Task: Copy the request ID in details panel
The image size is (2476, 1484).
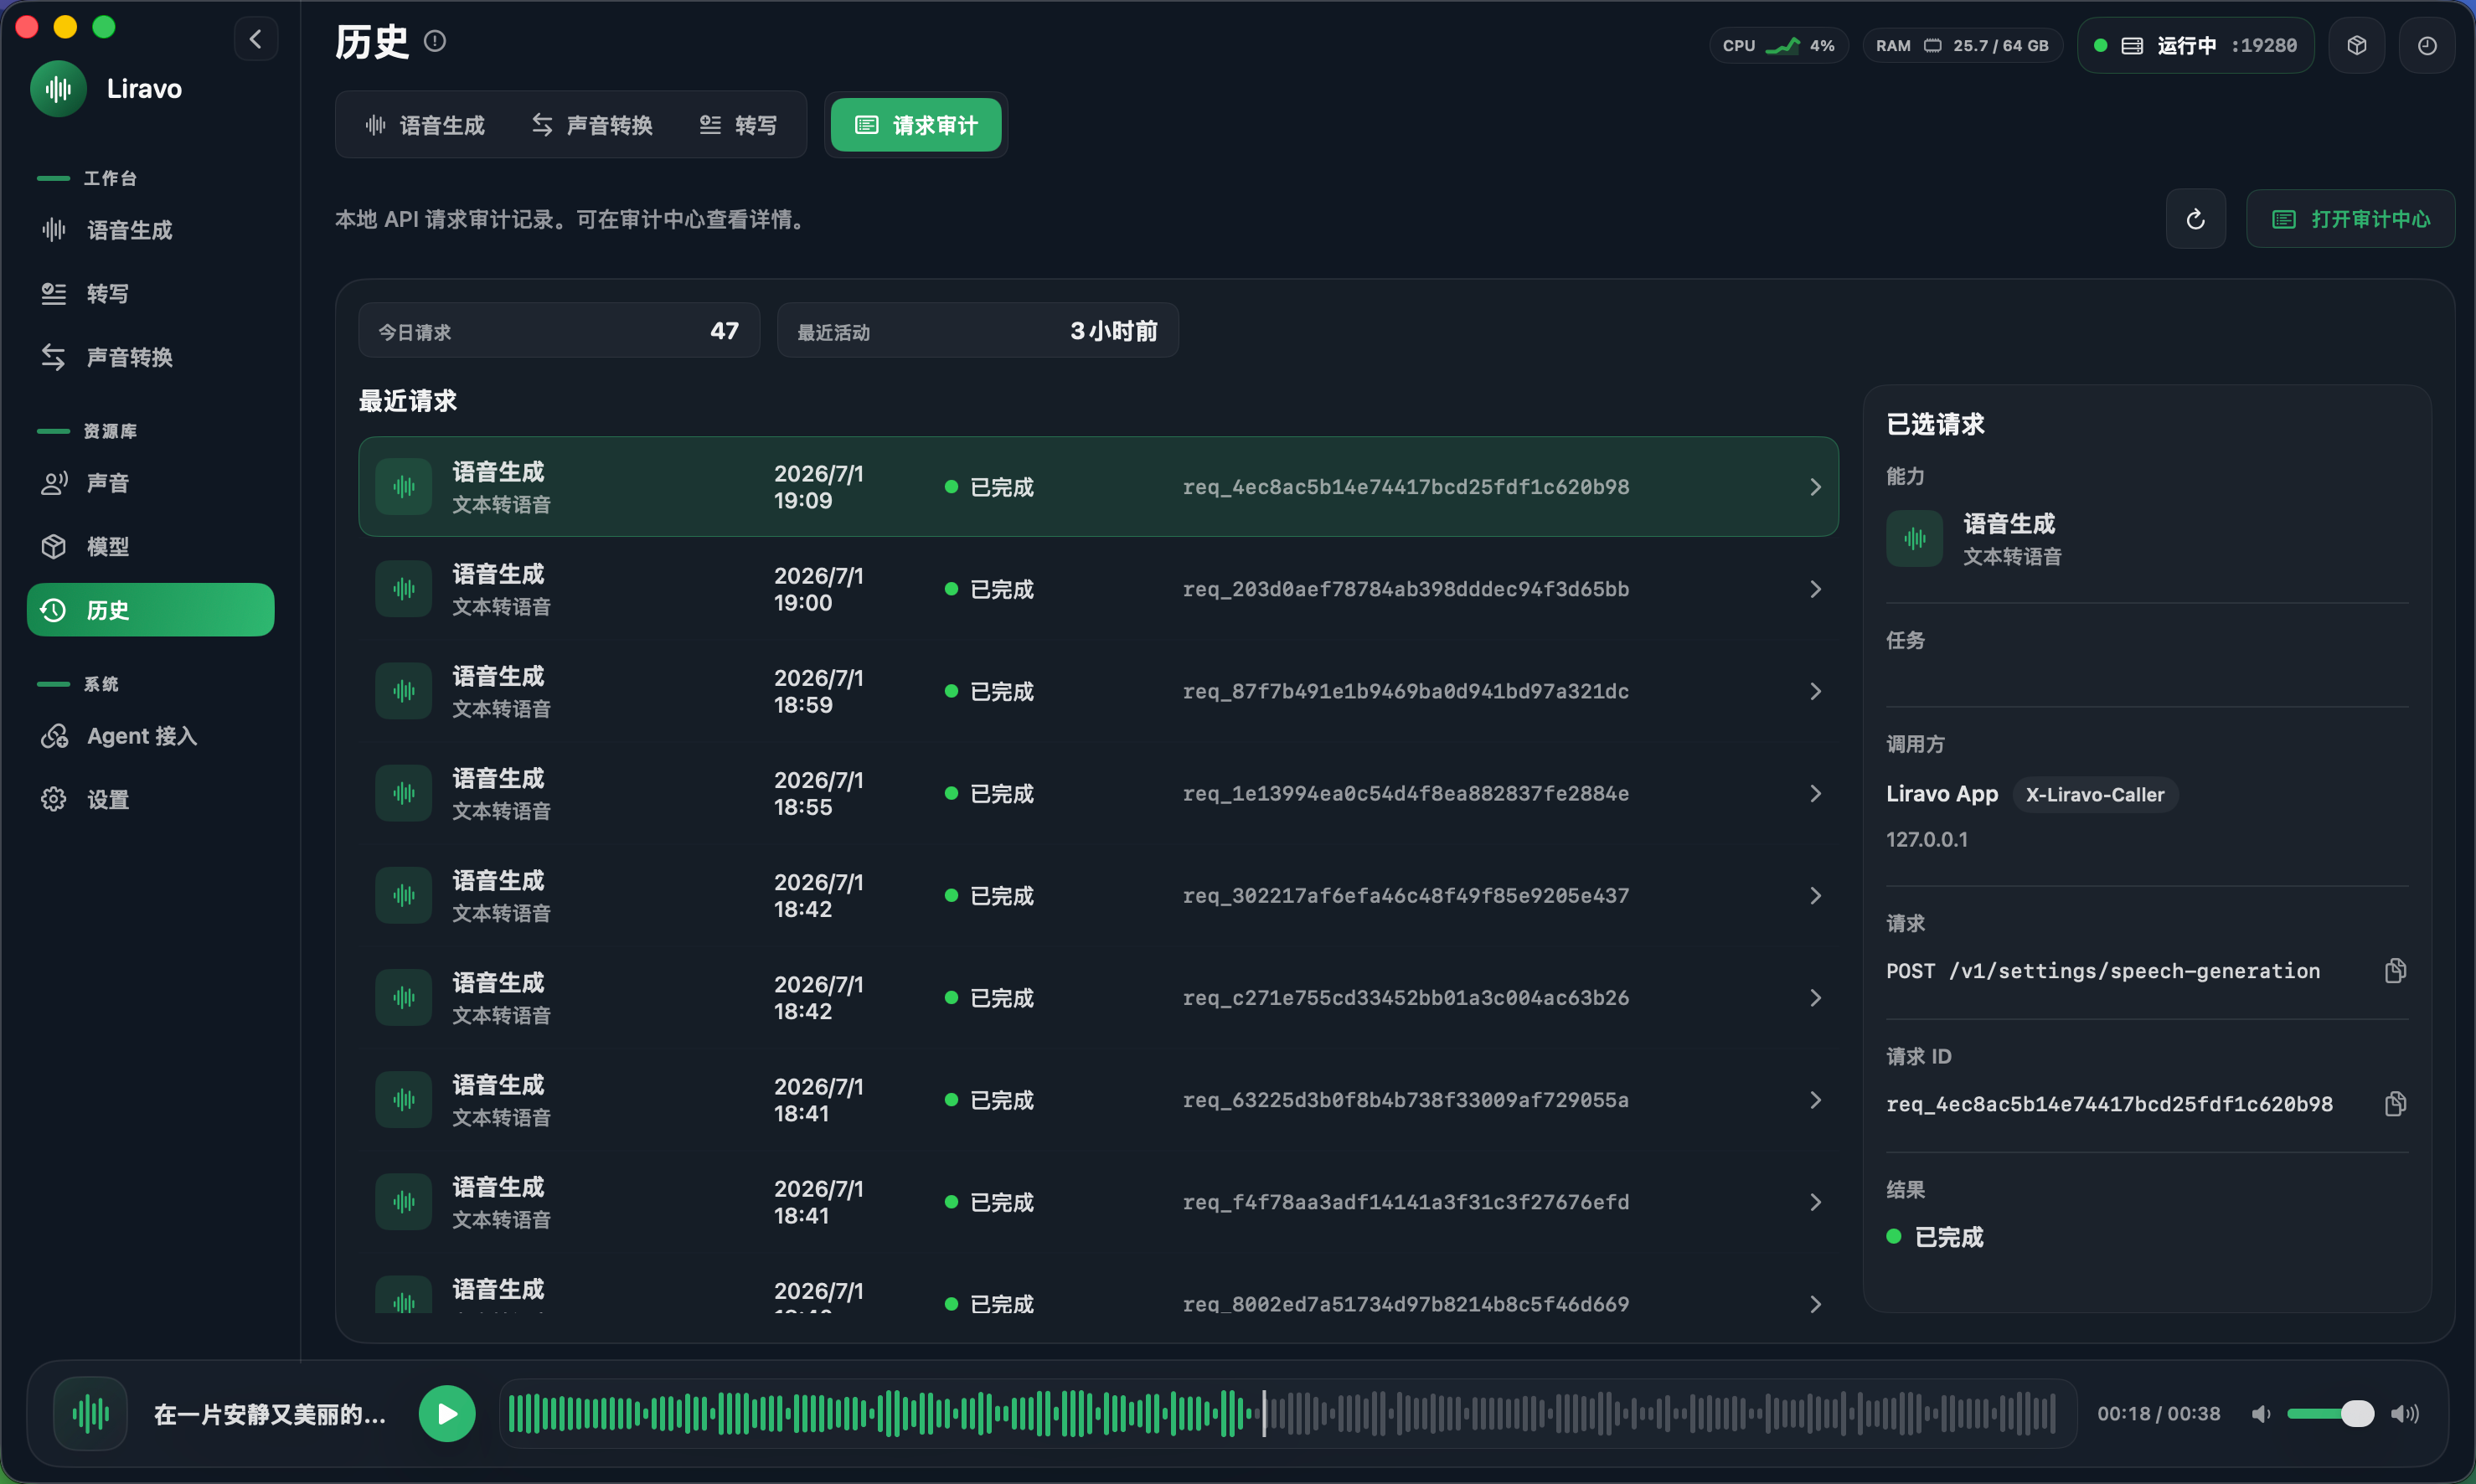Action: click(2395, 1104)
